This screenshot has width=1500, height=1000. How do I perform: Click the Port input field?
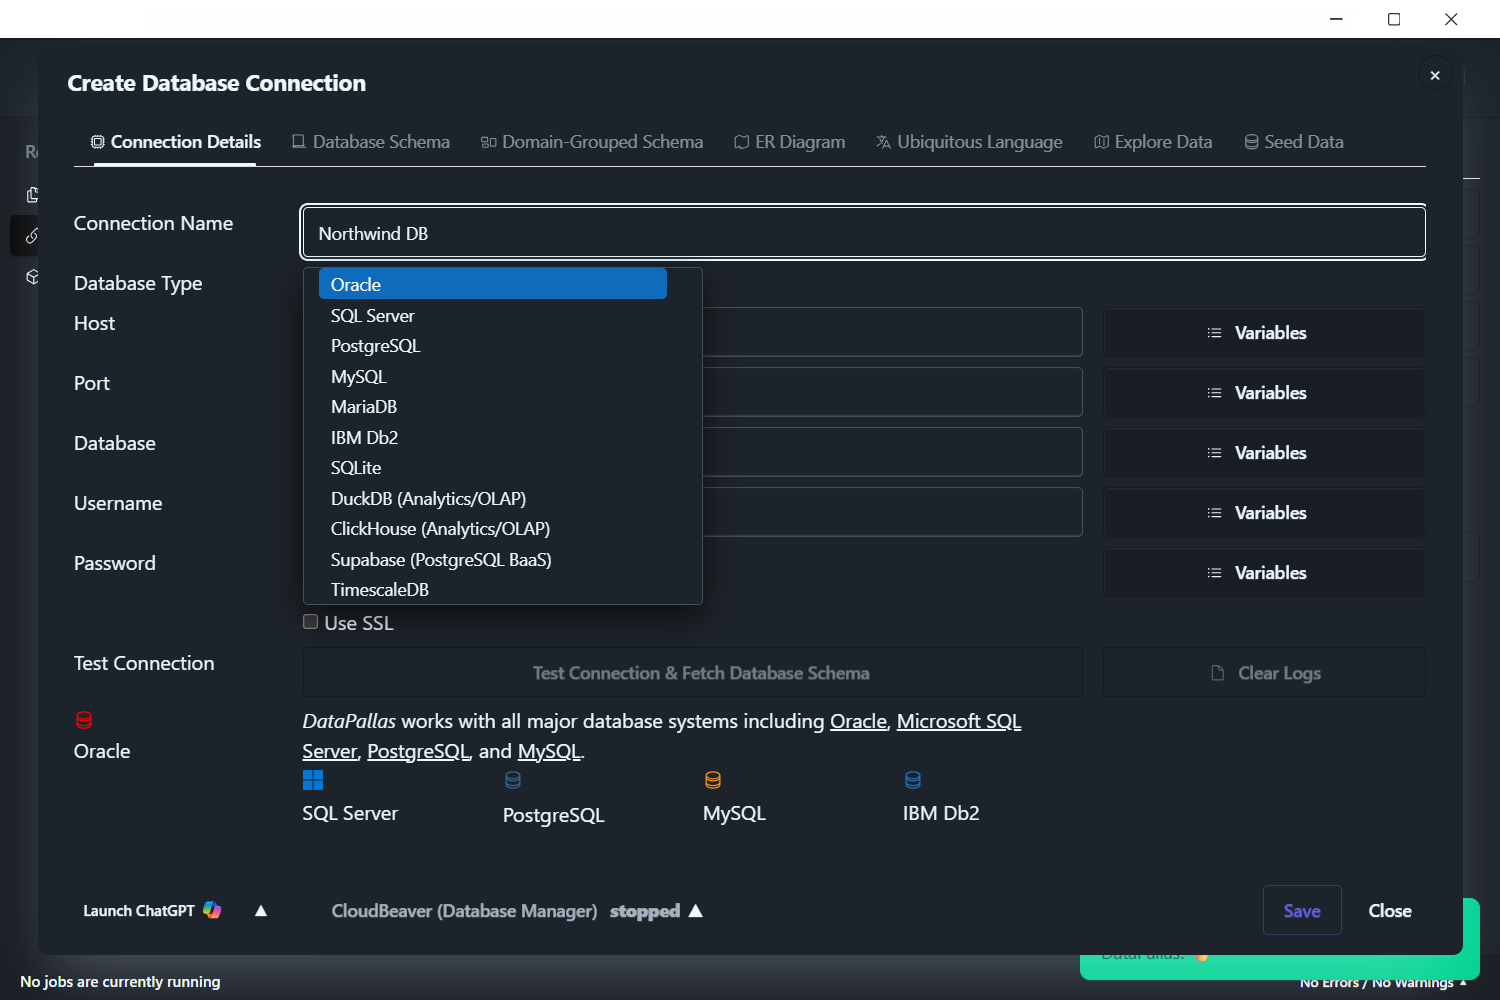click(x=892, y=393)
